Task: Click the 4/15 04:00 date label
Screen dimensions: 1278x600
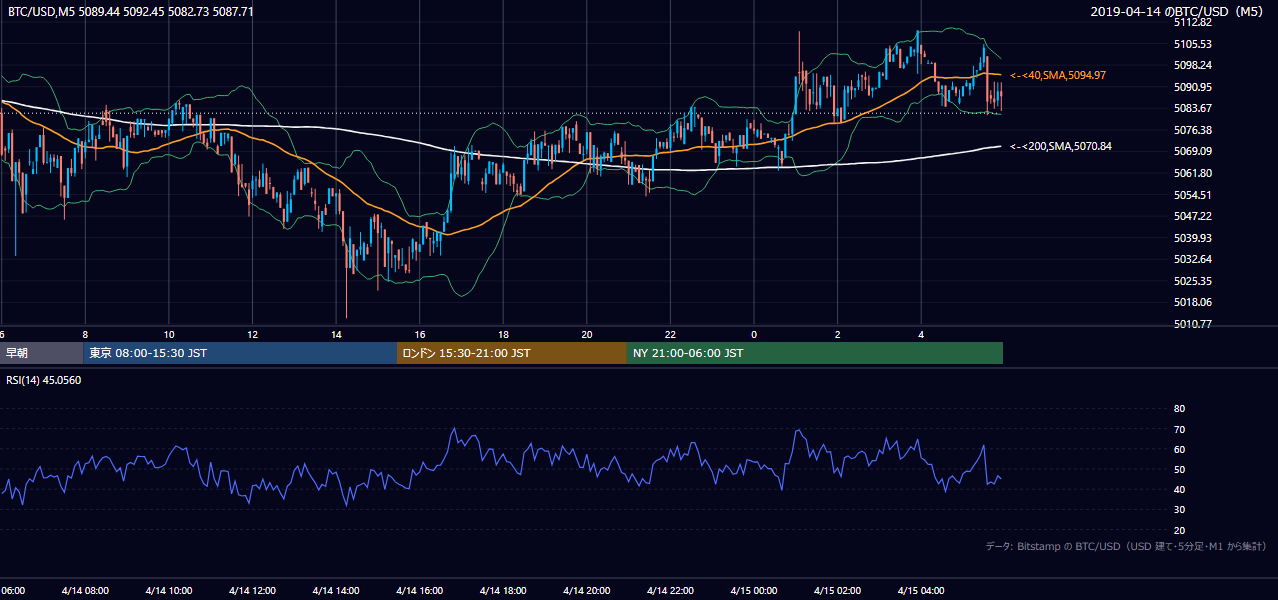Action: click(921, 591)
